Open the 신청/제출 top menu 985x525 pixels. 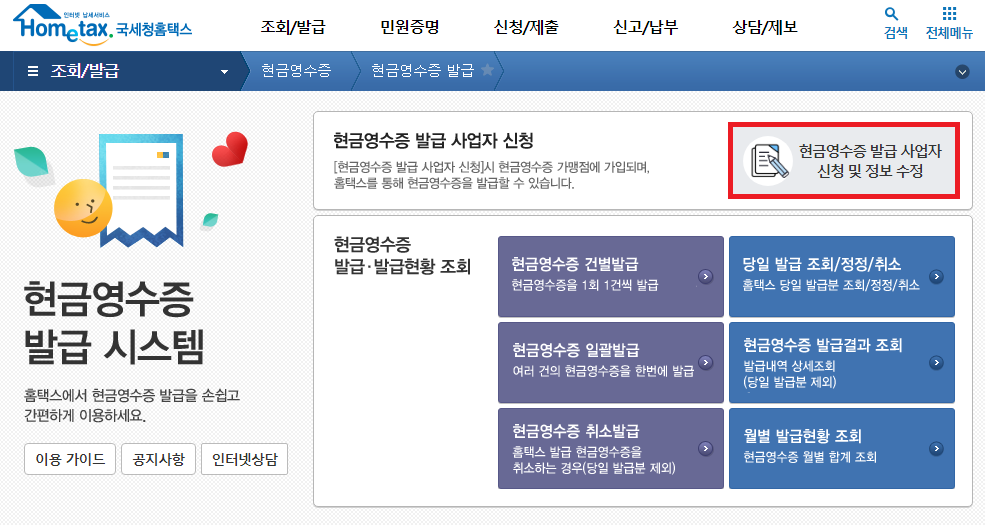[x=526, y=27]
